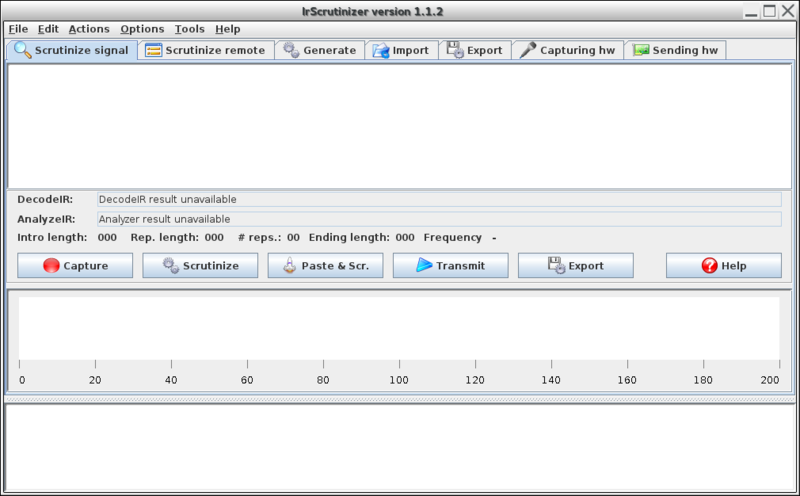The width and height of the screenshot is (800, 496).
Task: Open the Options menu
Action: pos(142,29)
